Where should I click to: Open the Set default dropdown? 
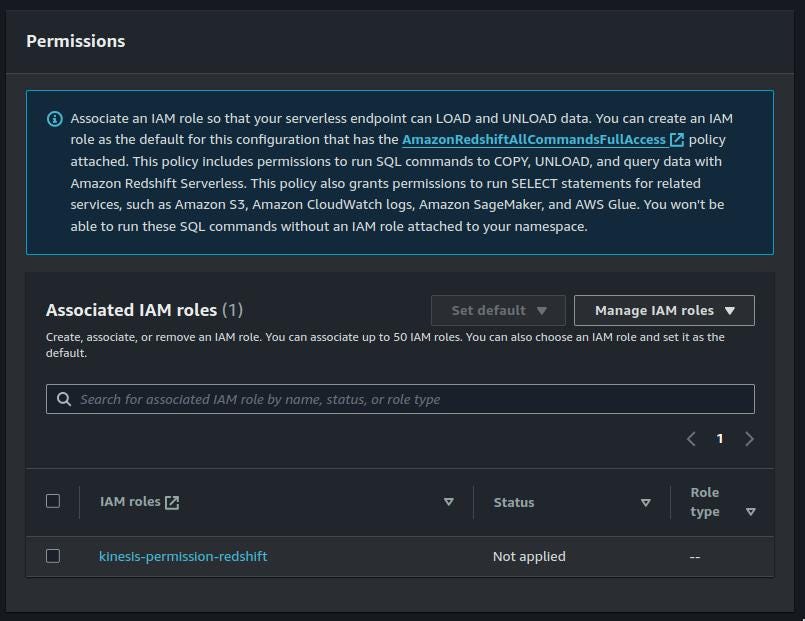[498, 310]
